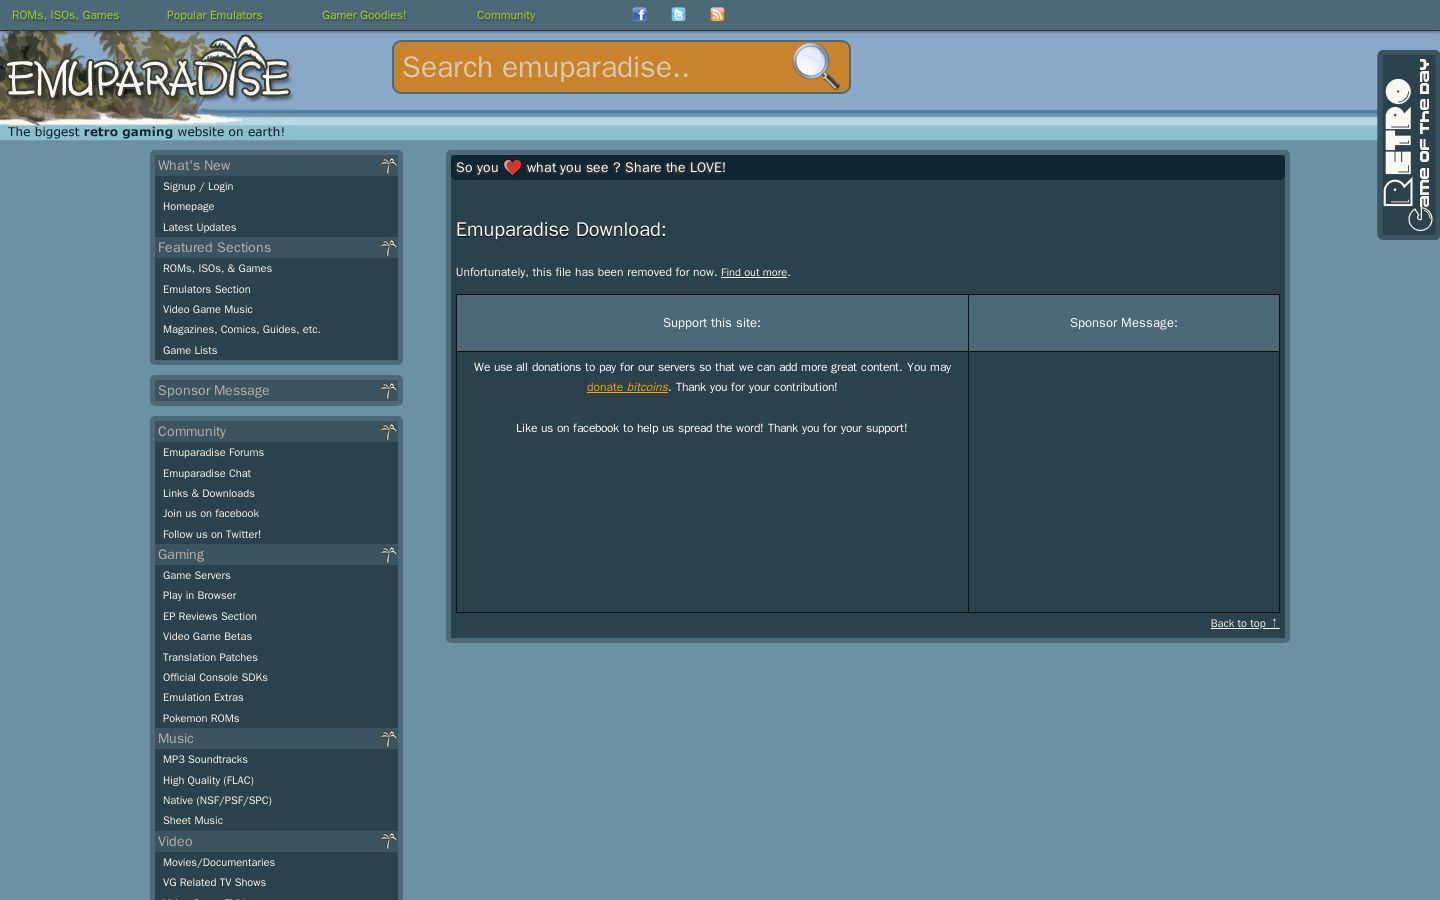
Task: Open Game Servers link
Action: pyautogui.click(x=197, y=575)
